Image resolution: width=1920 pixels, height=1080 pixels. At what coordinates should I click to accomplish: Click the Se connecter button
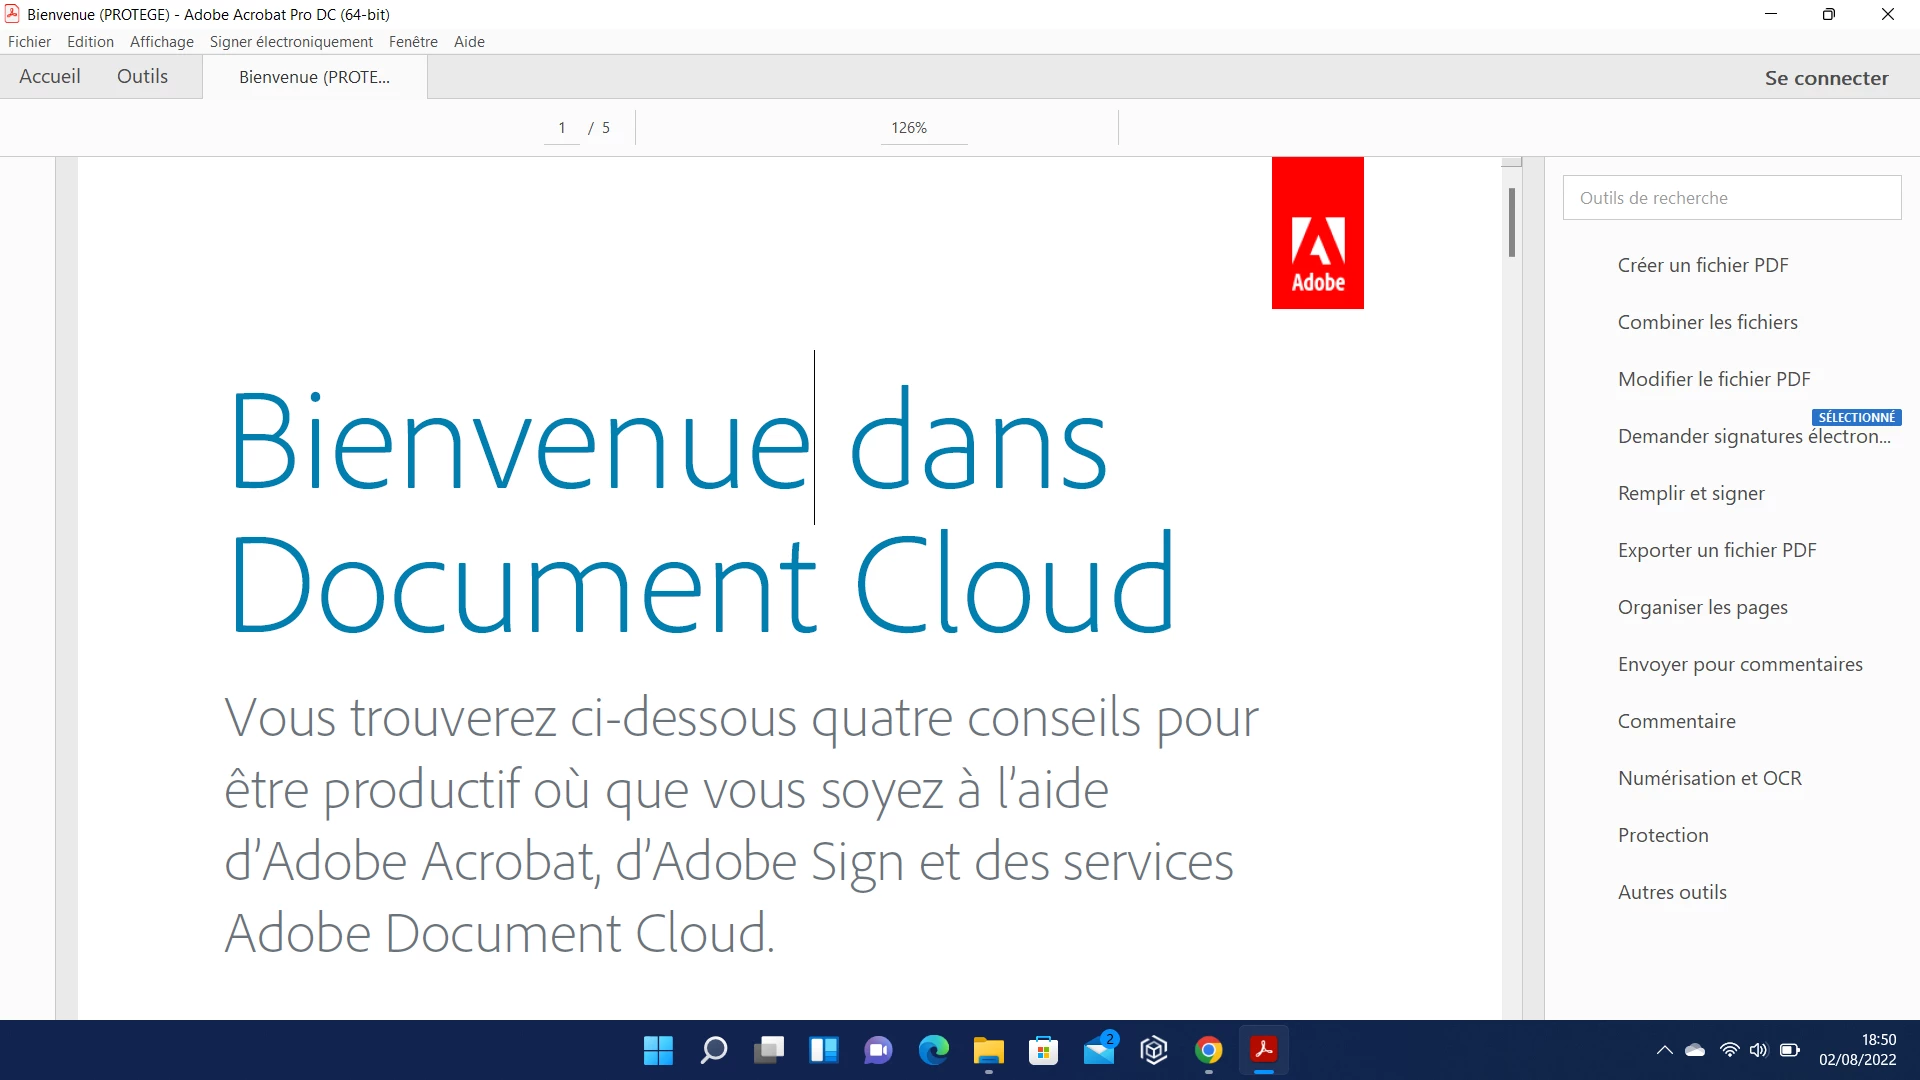click(1826, 78)
